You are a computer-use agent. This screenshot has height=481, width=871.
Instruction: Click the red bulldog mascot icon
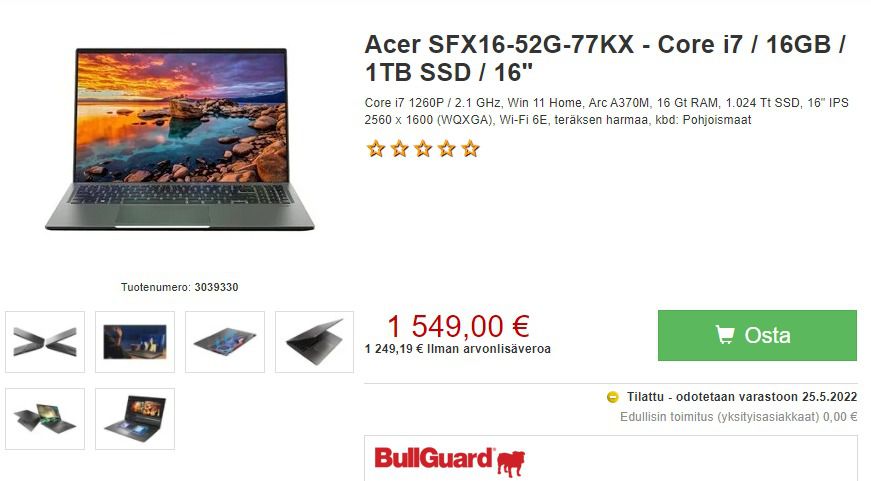click(510, 464)
